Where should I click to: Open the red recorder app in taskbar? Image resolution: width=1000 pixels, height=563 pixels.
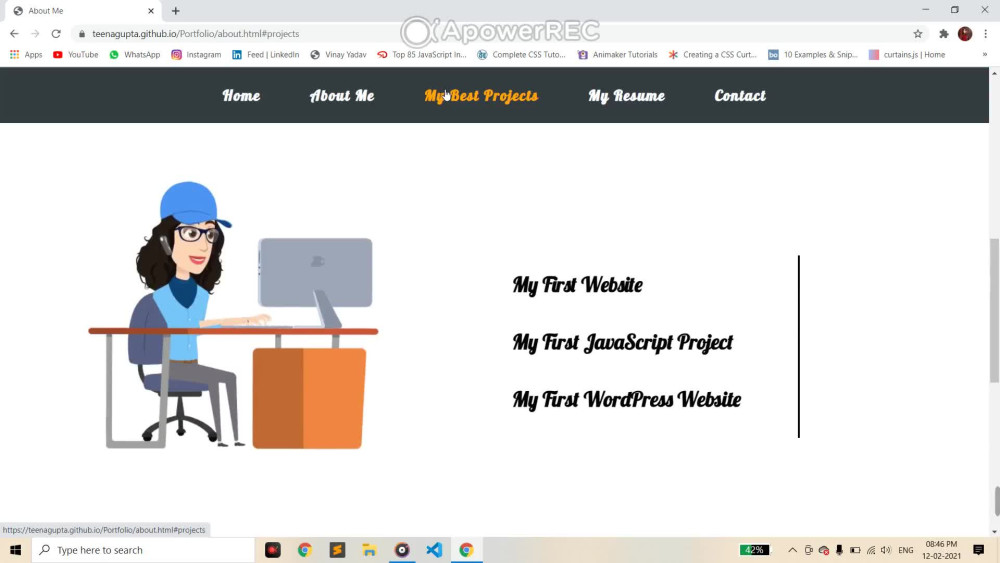273,550
